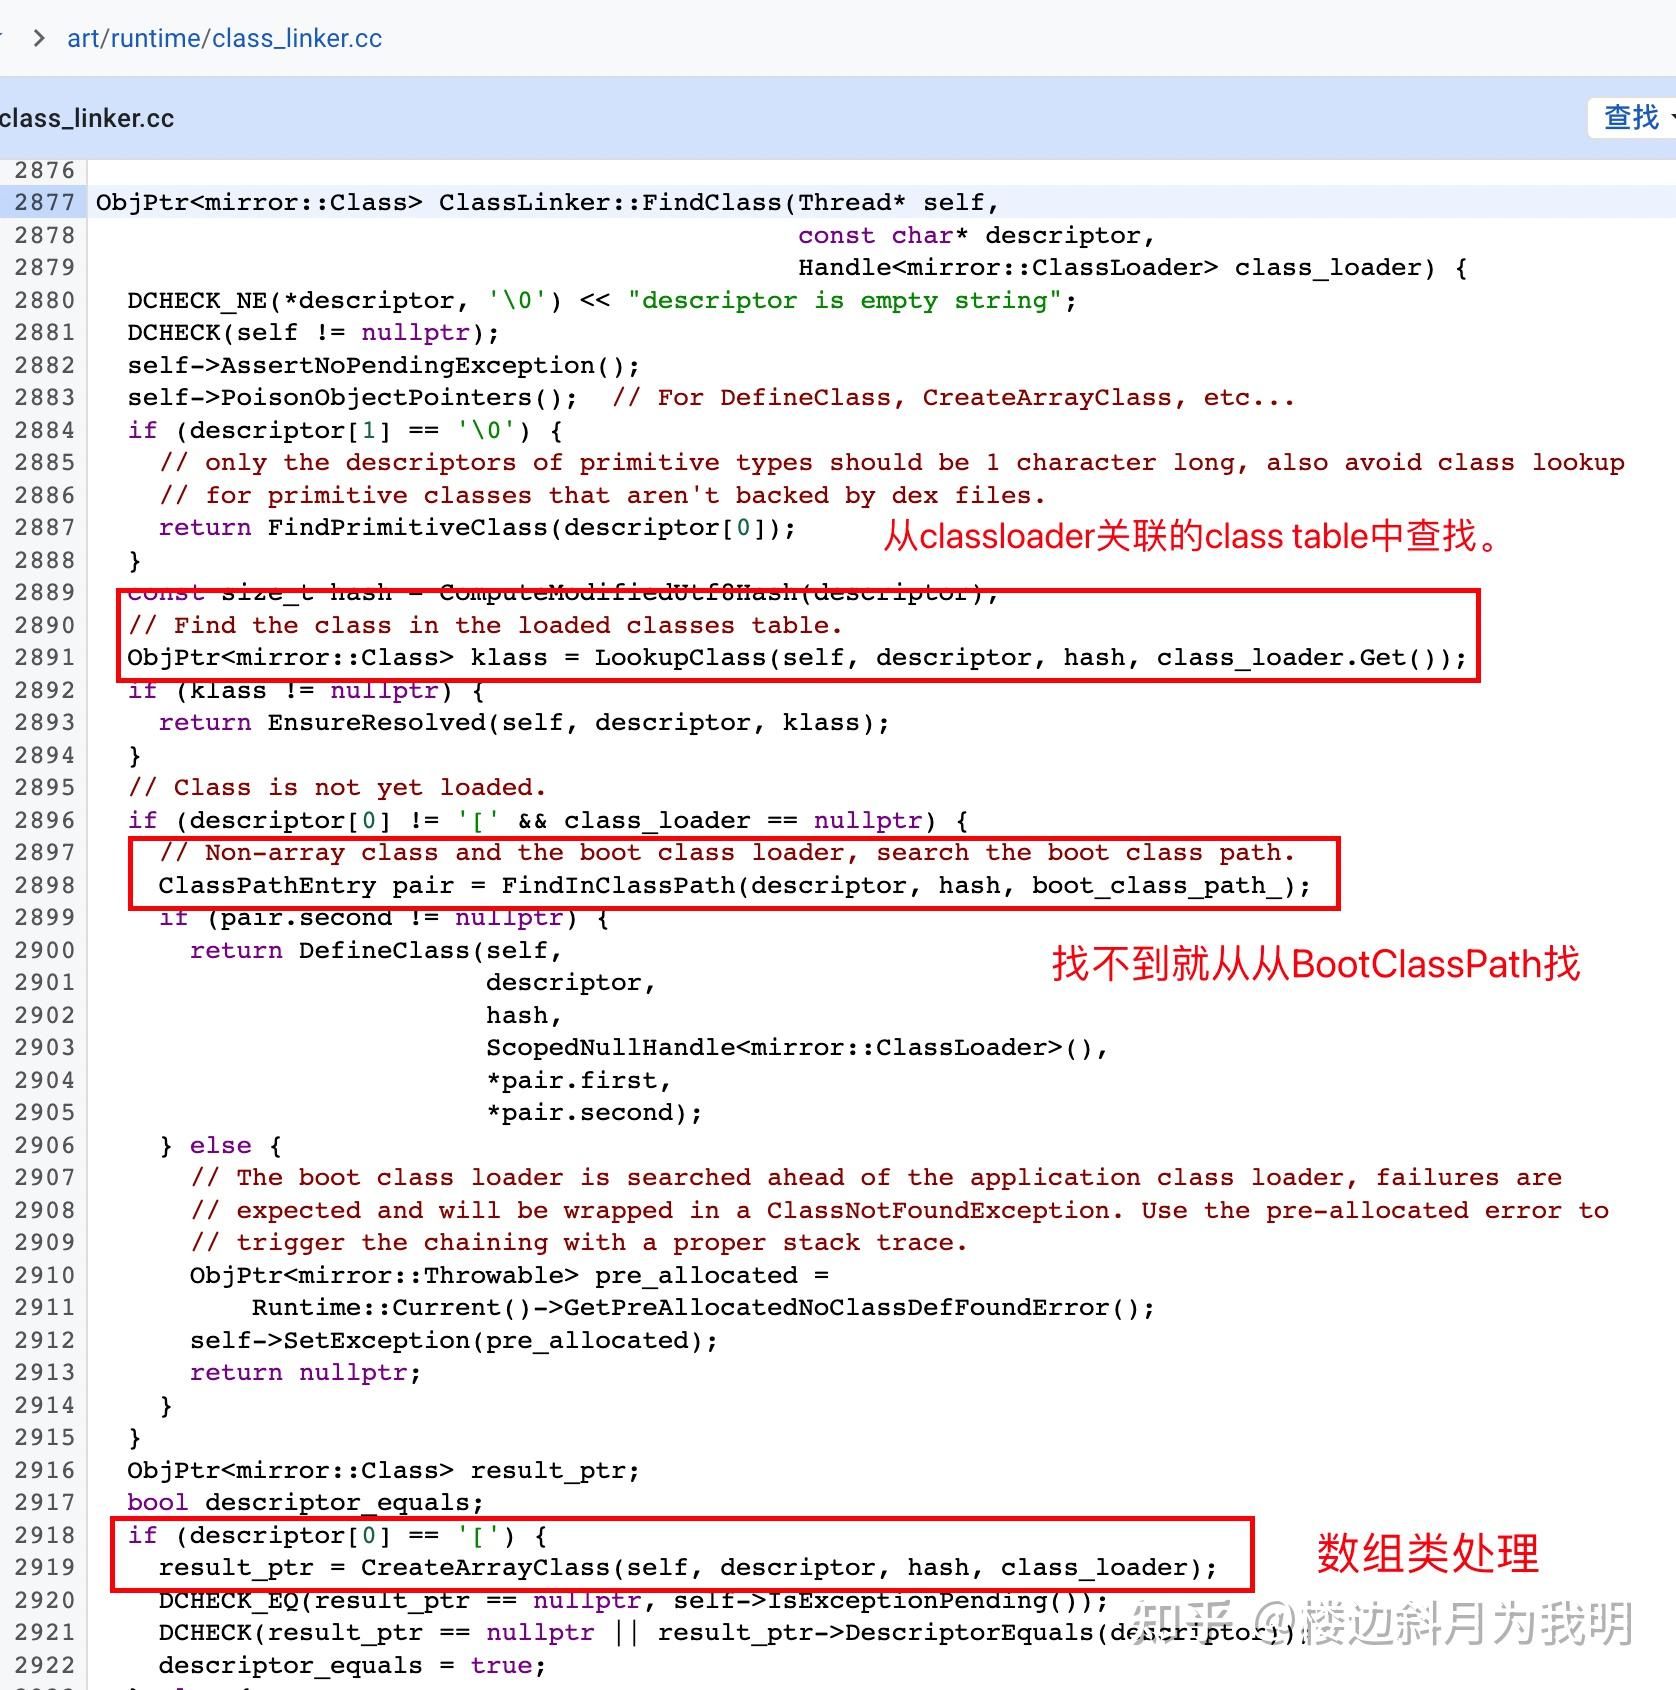Select line number 2891 in the gutter
This screenshot has width=1676, height=1690.
(x=44, y=657)
